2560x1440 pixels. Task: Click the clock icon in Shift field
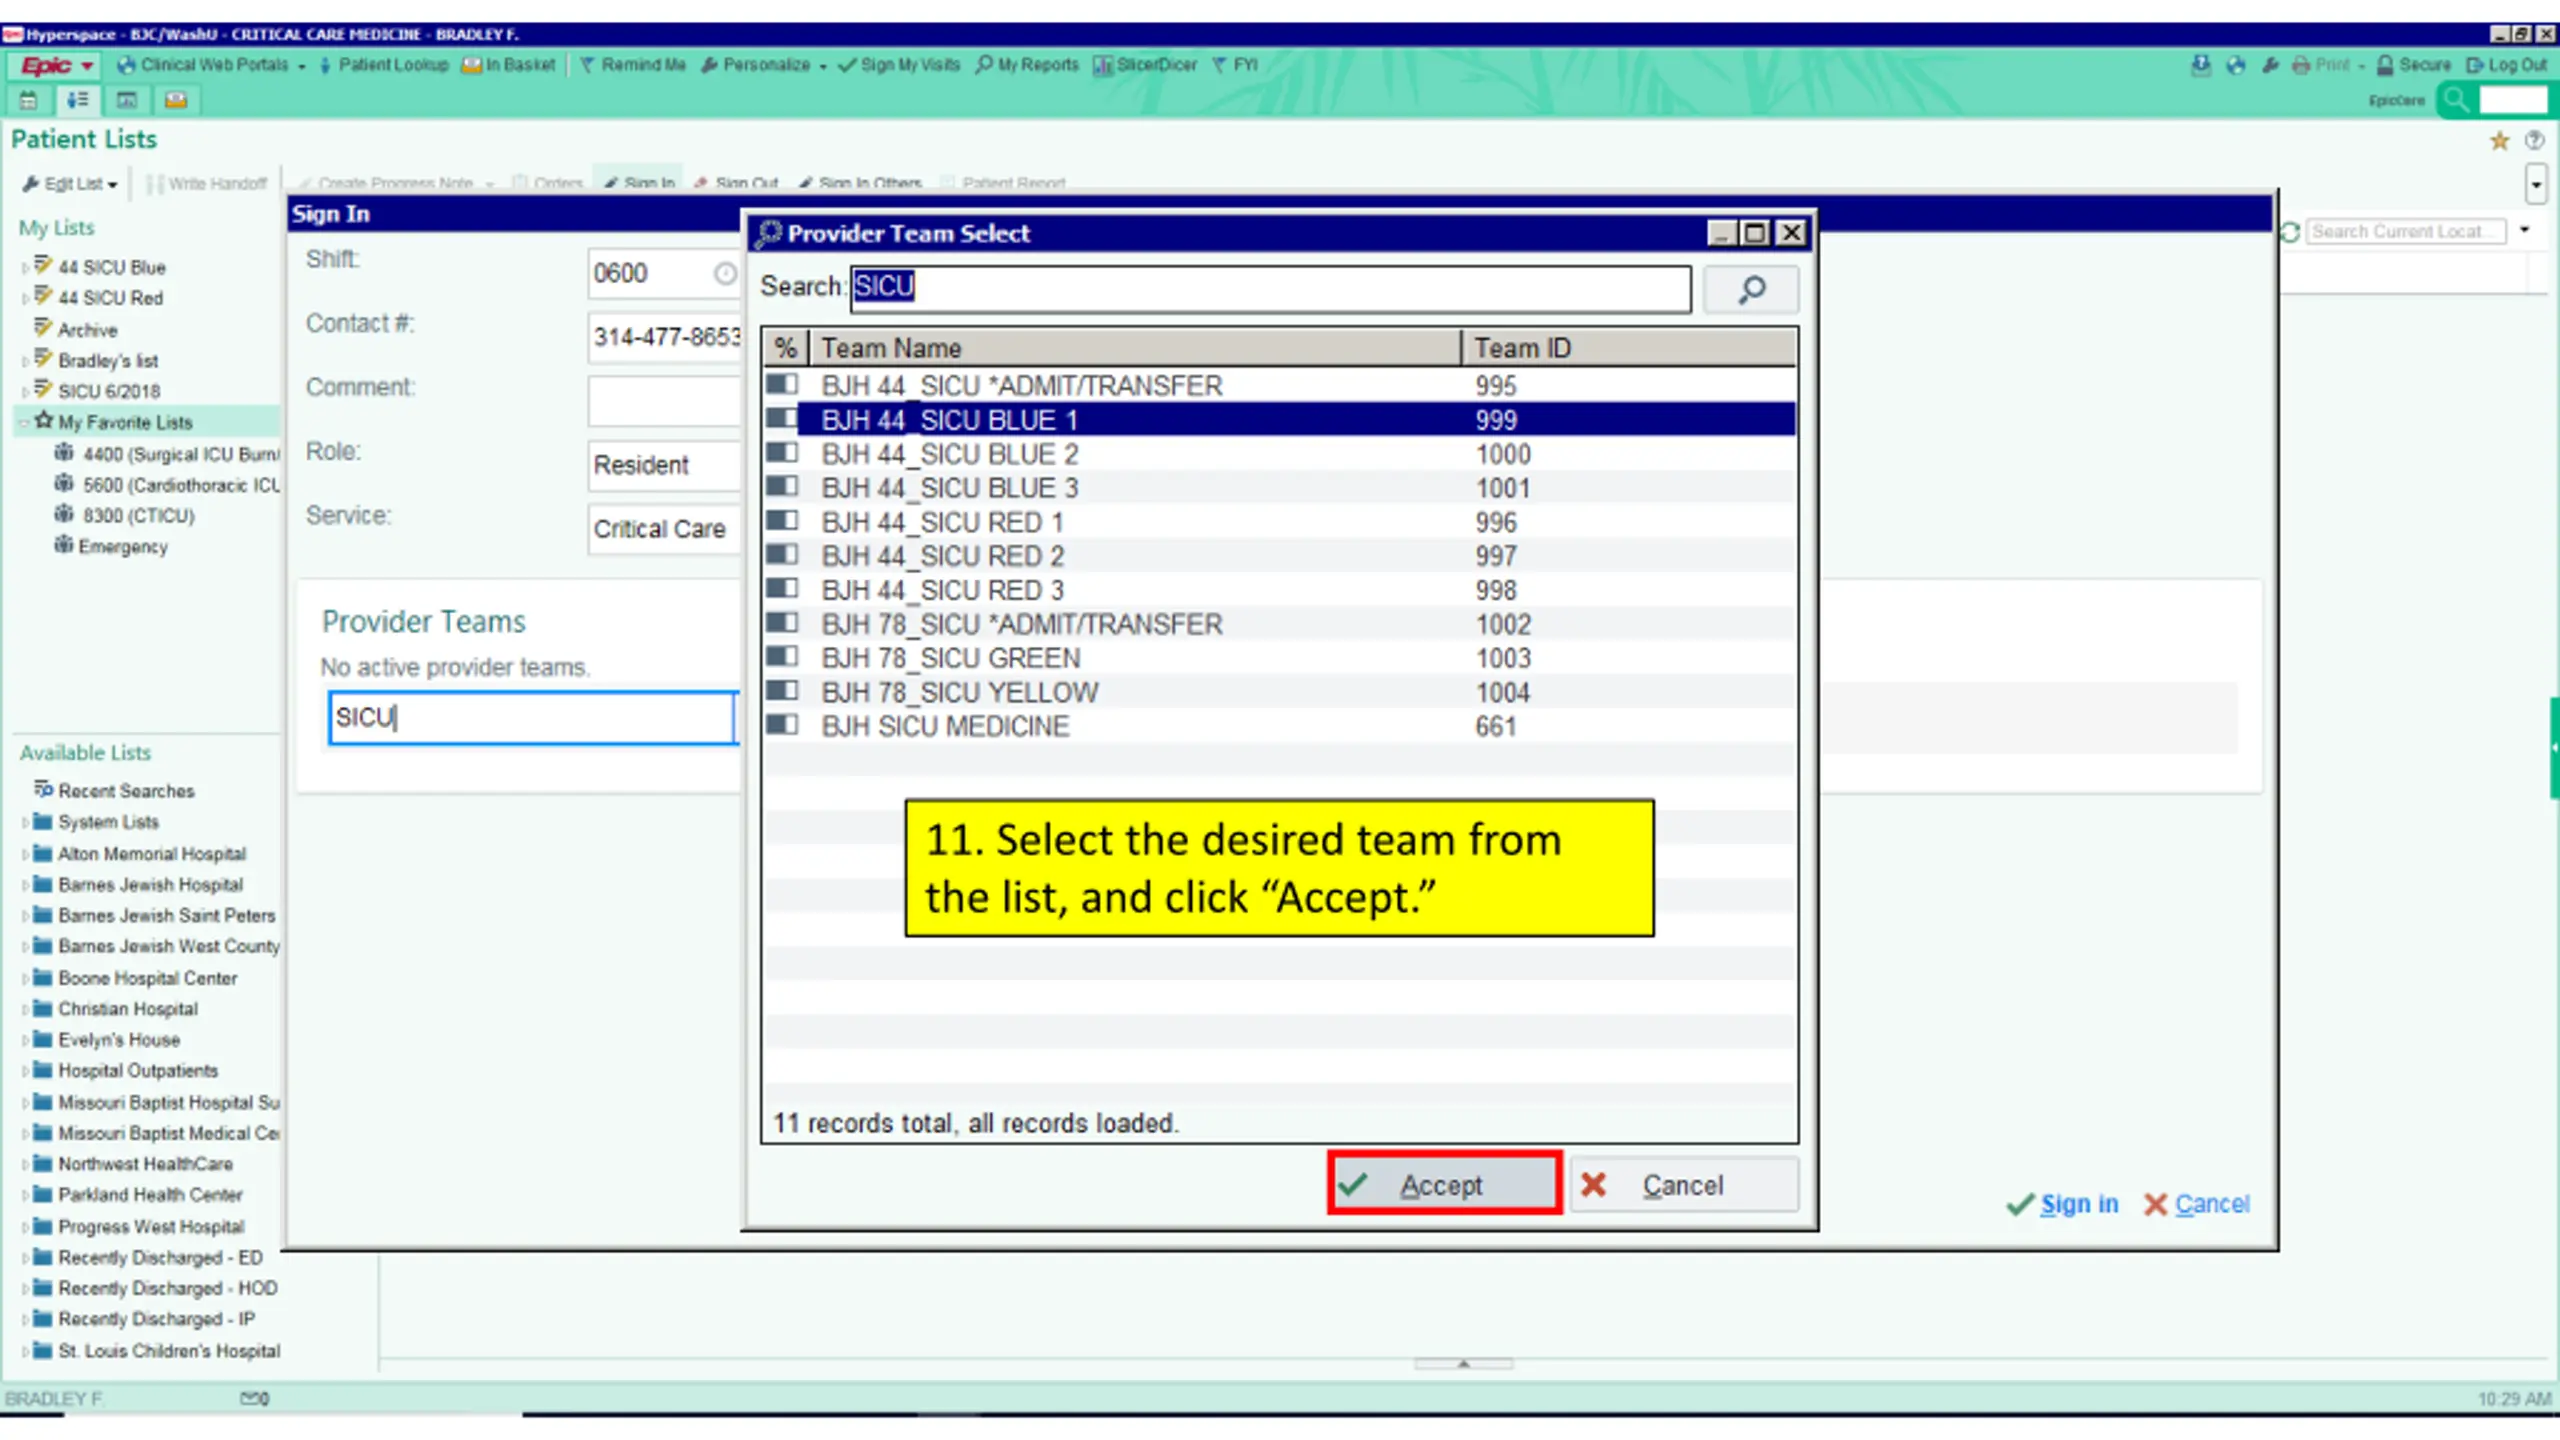coord(725,274)
